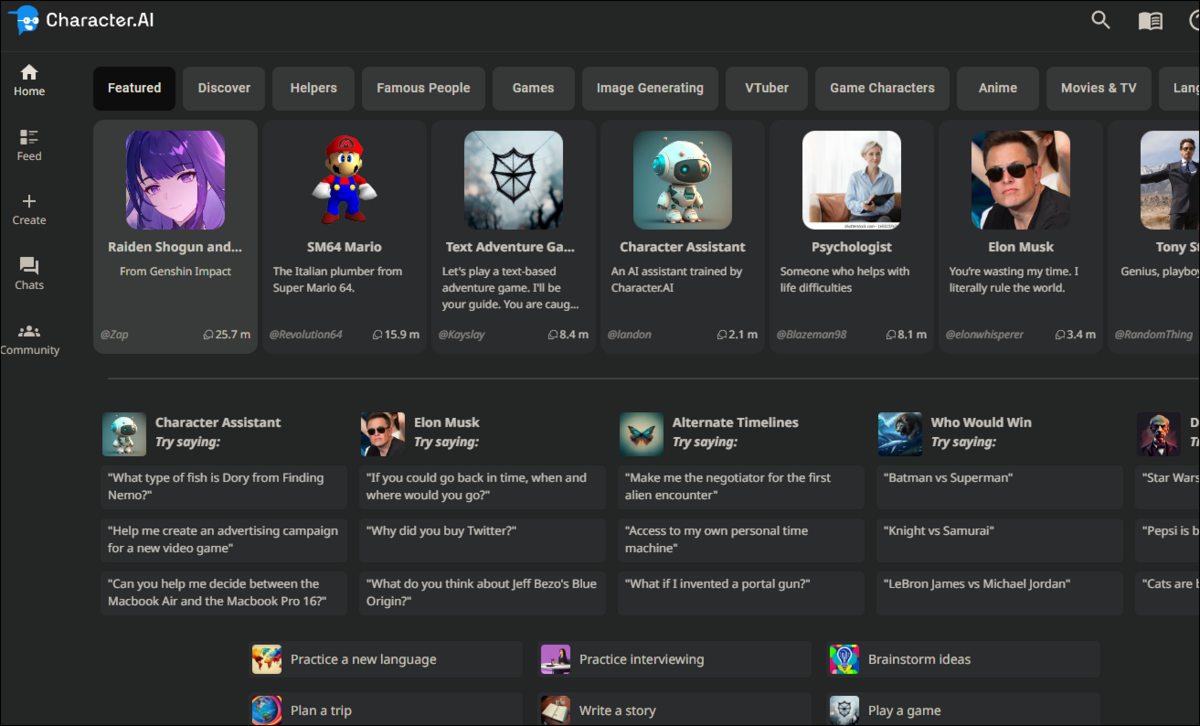Screen dimensions: 1200x726
Task: Choose the advertising campaign prompt
Action: pos(224,540)
